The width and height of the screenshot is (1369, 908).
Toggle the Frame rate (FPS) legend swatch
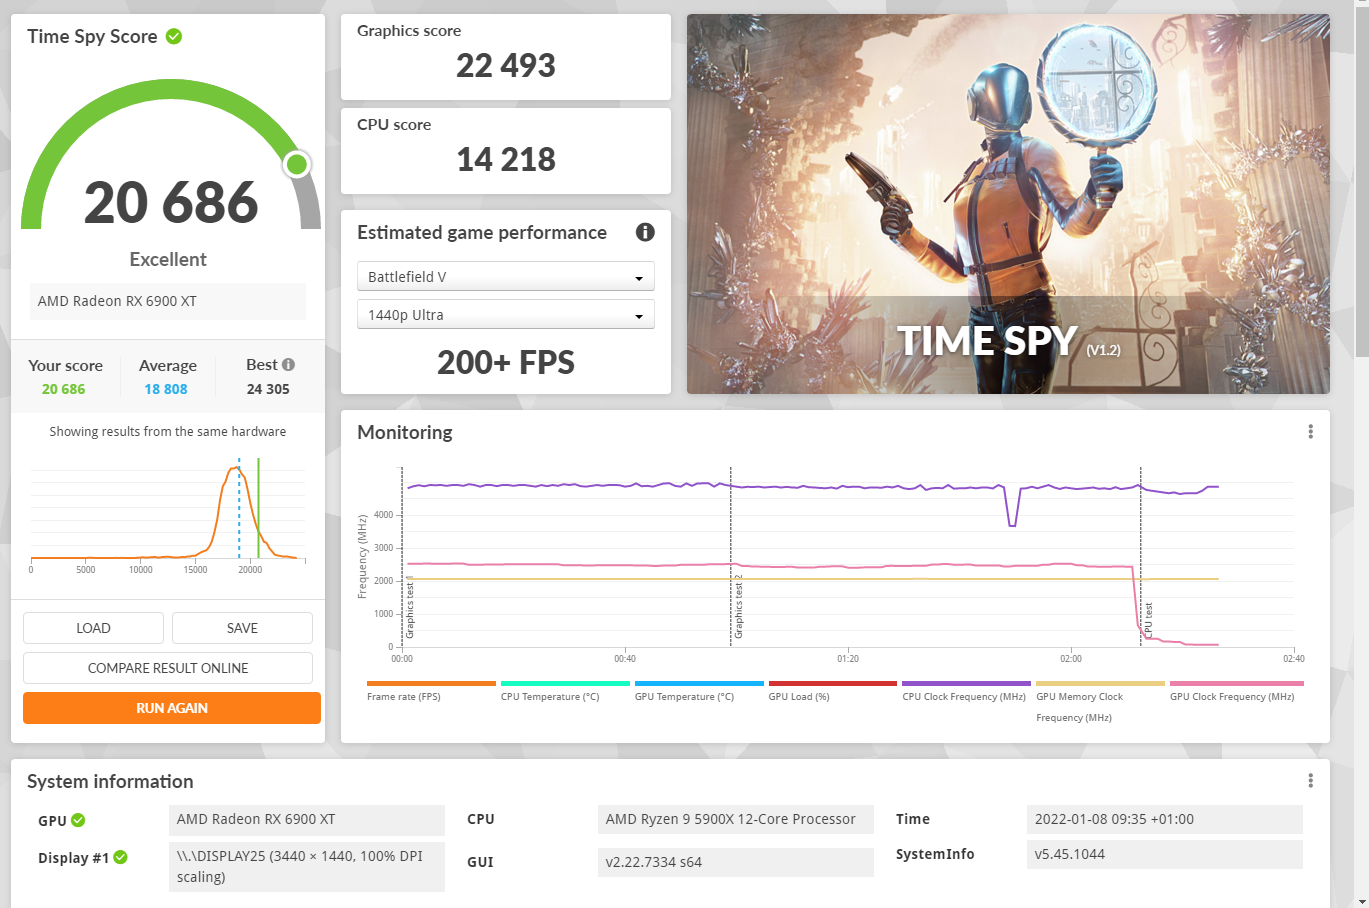click(x=431, y=684)
